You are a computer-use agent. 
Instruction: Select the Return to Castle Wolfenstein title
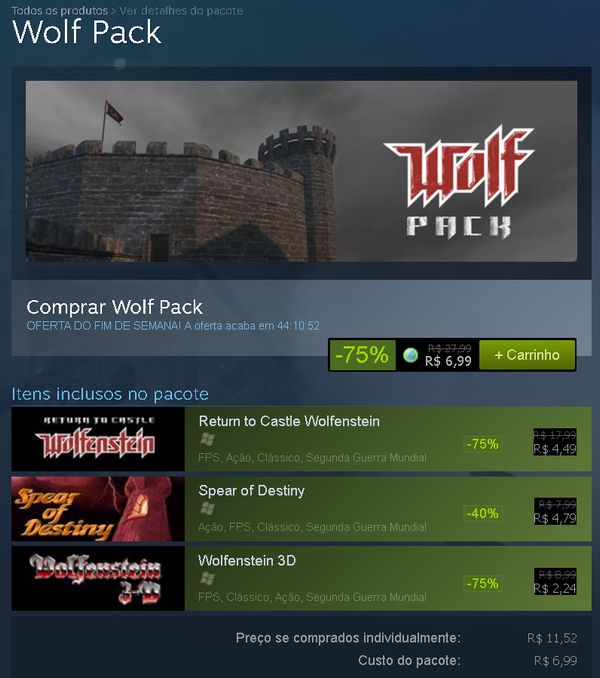click(289, 421)
